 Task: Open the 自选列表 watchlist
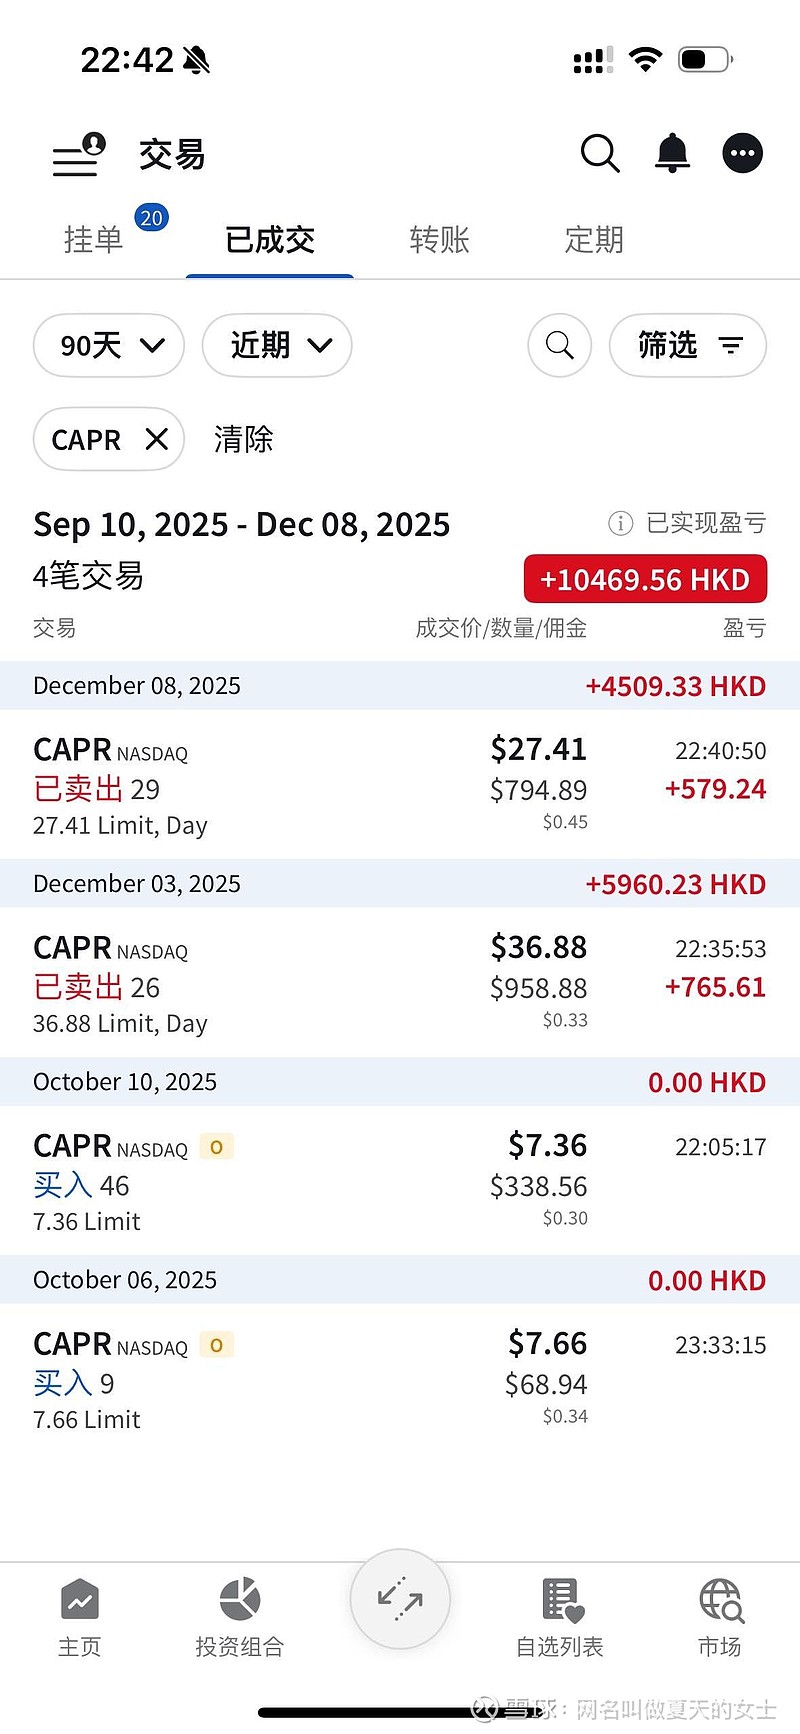click(x=560, y=1617)
